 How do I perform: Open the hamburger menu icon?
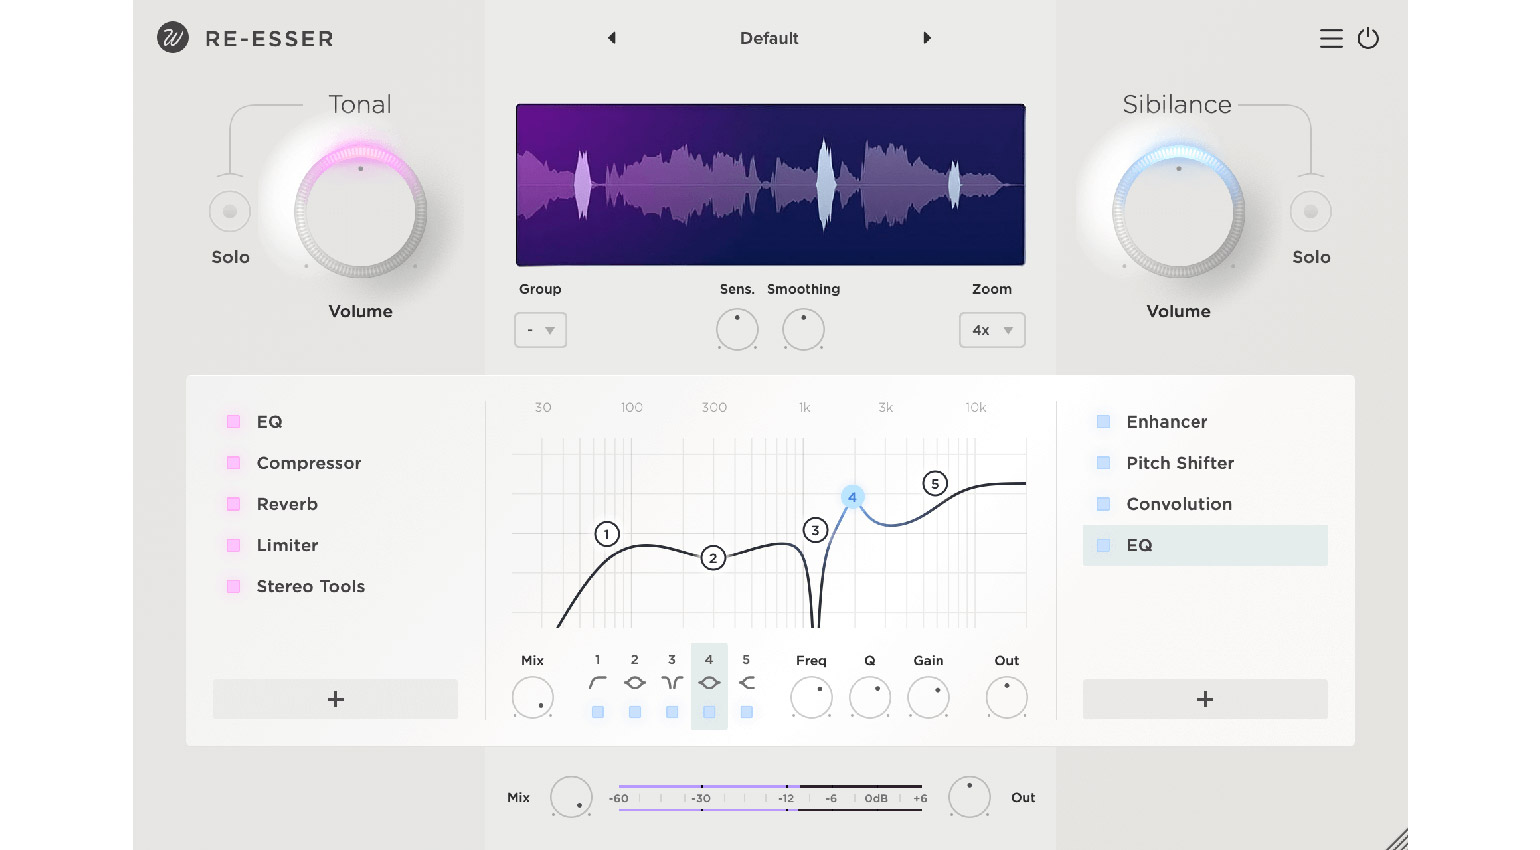(1330, 39)
